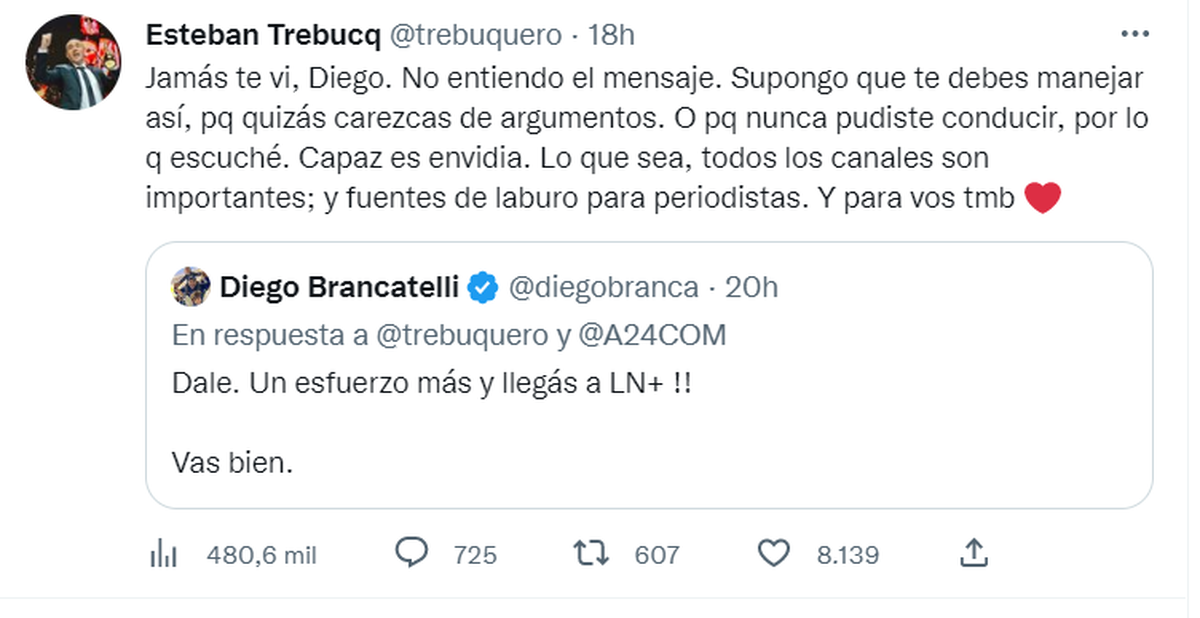Screen dimensions: 1200x618
Task: Click the reply speech bubble icon
Action: 412,553
